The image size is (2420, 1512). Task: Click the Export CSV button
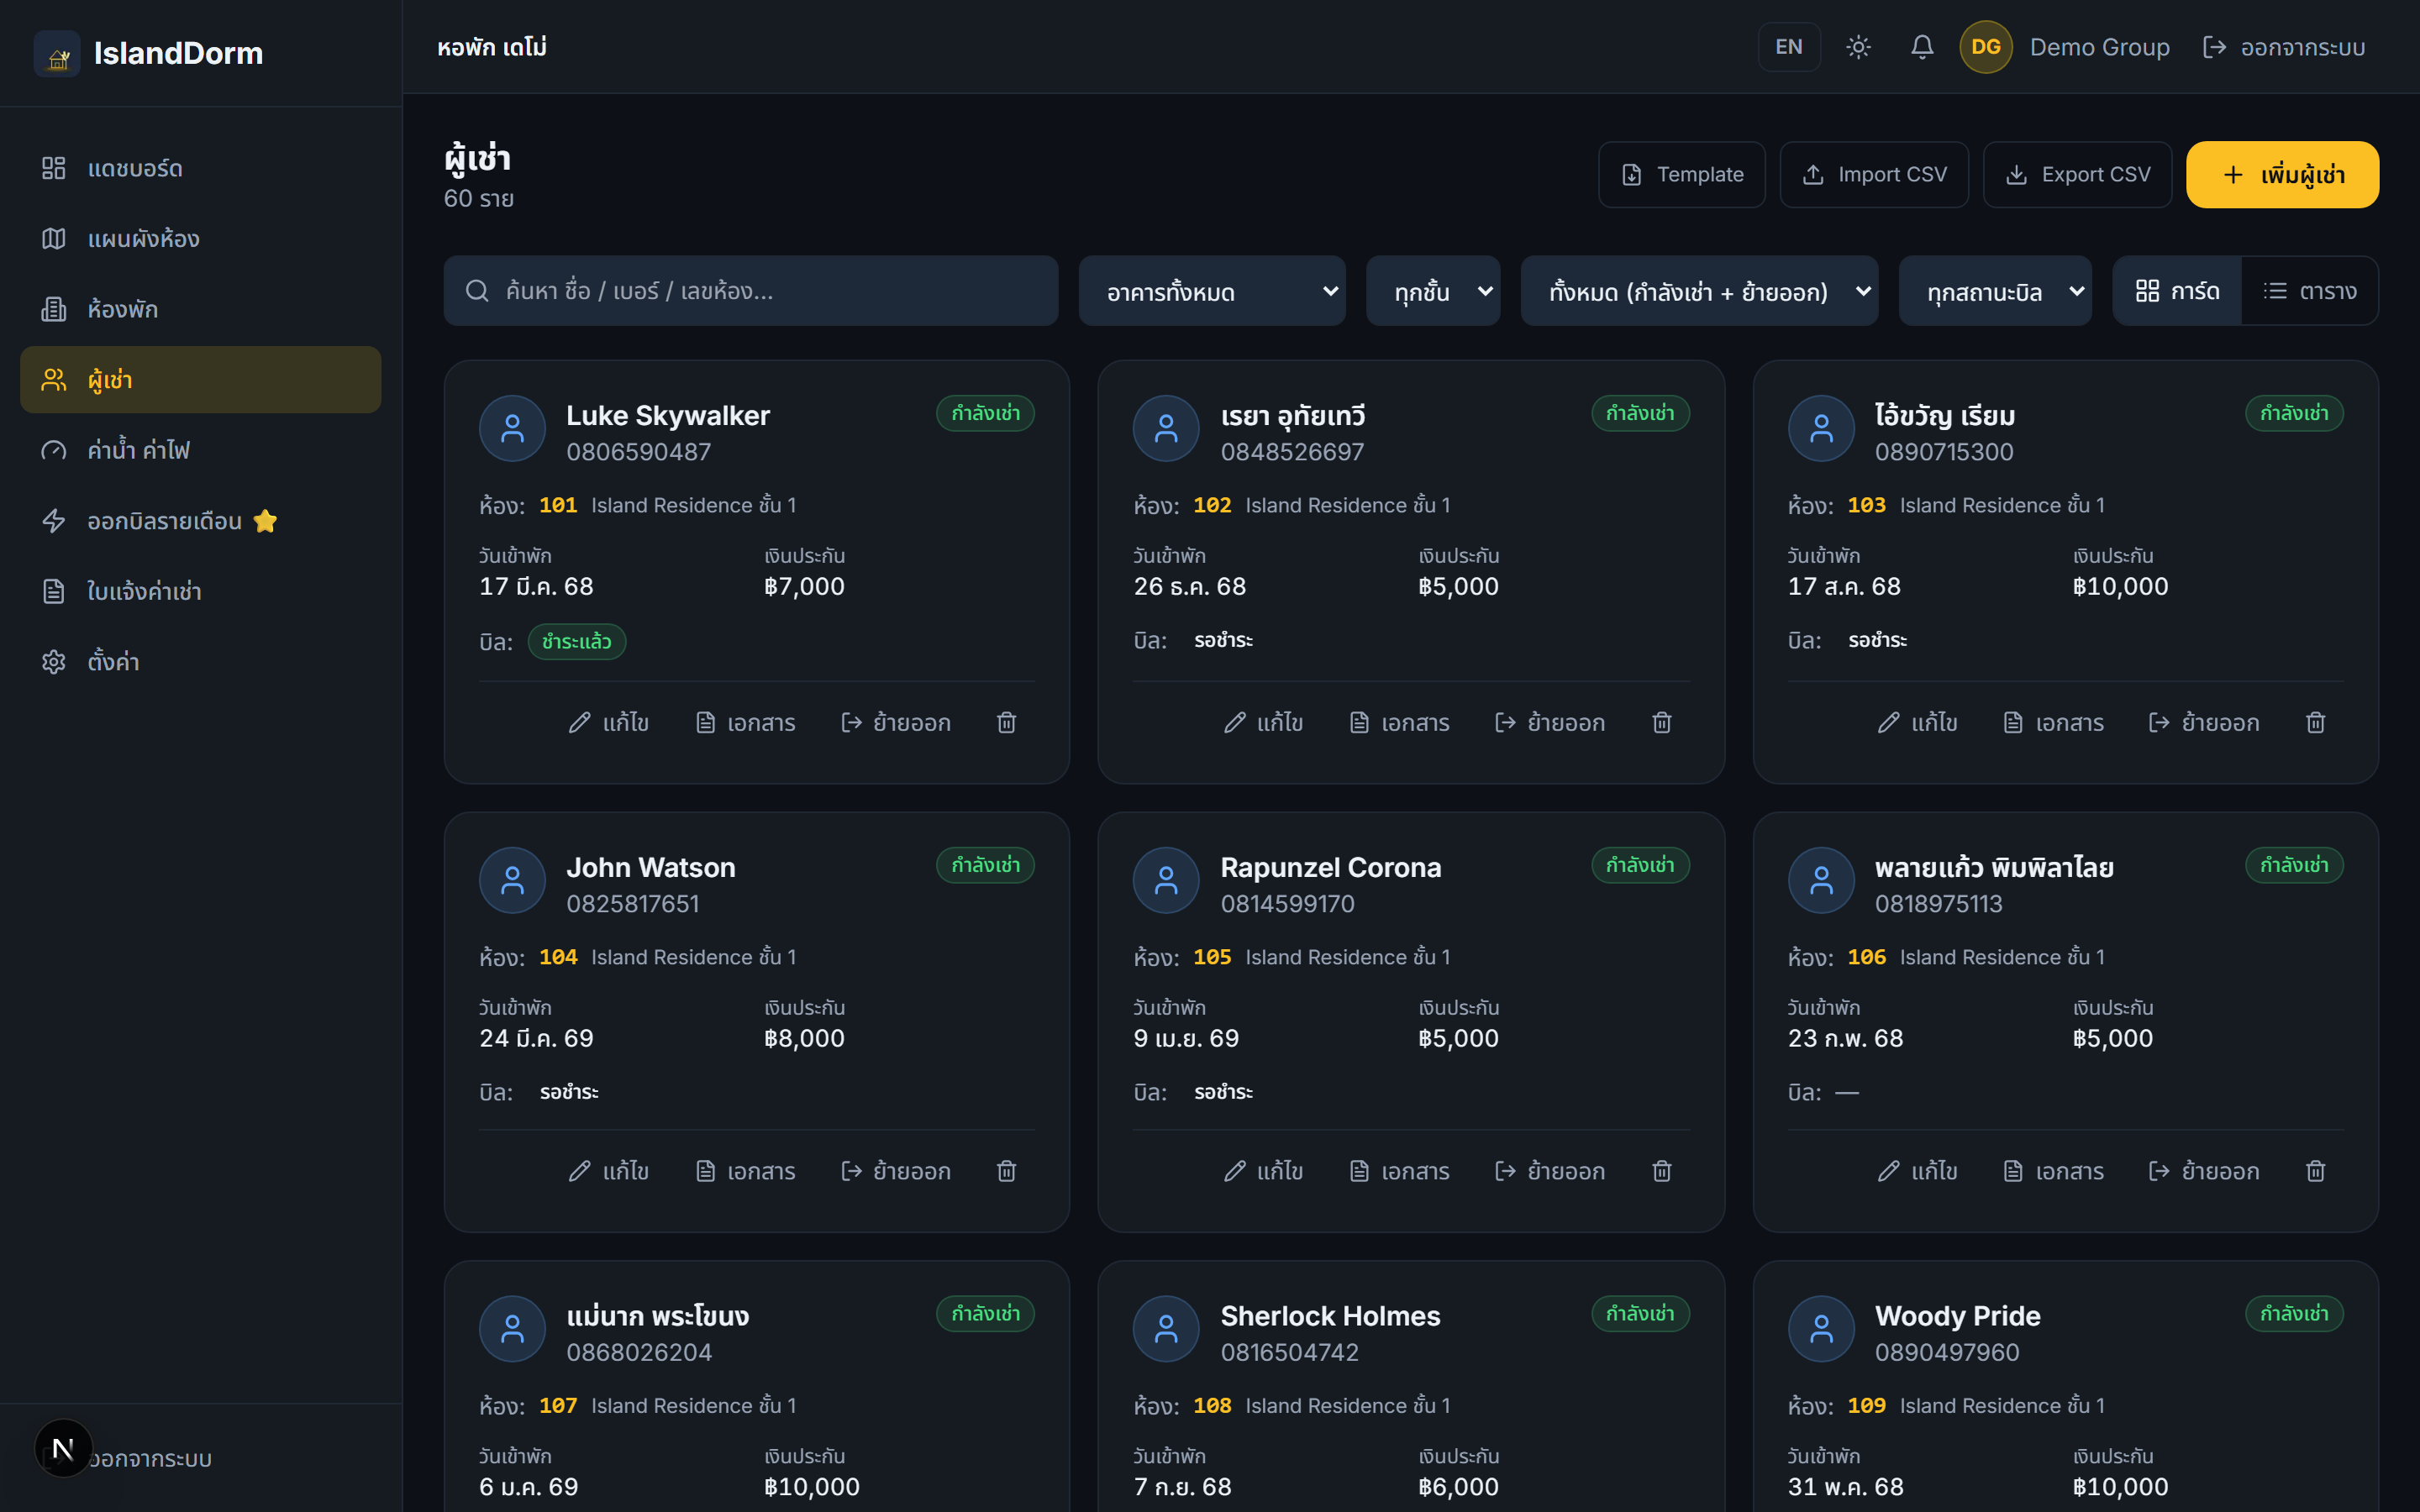click(2077, 175)
